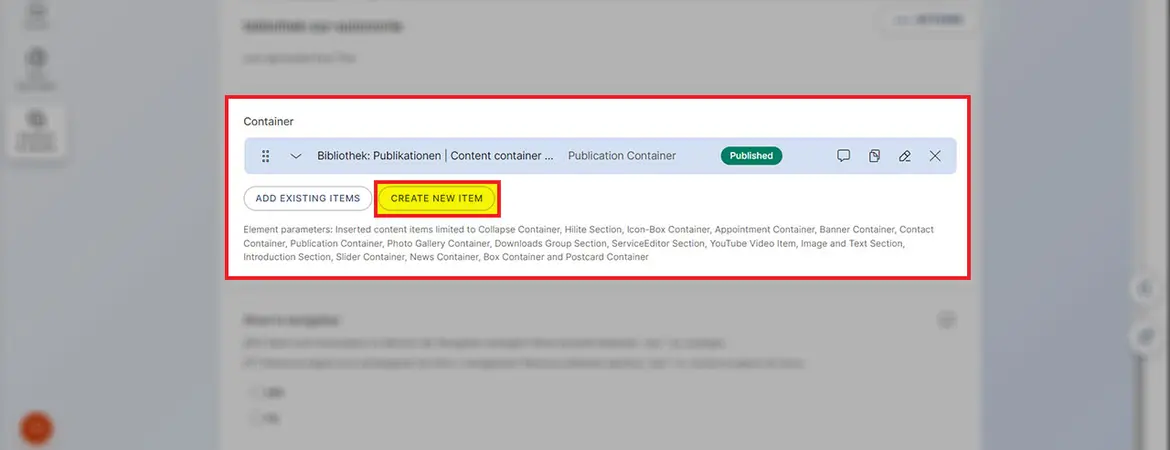Open comments for the Bibliothek: Publikationen item
This screenshot has height=450, width=1170.
(x=843, y=156)
